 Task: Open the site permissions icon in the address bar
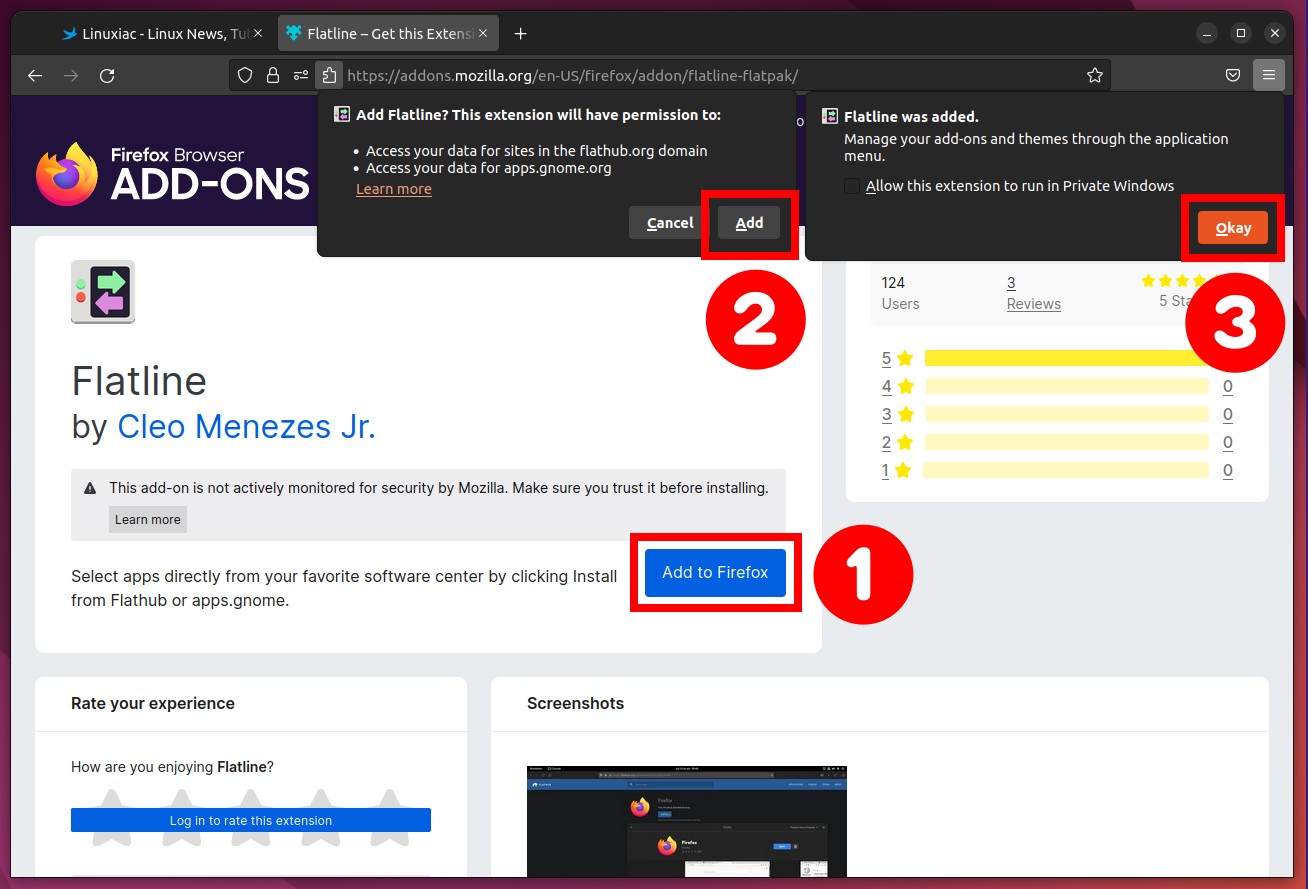(300, 75)
